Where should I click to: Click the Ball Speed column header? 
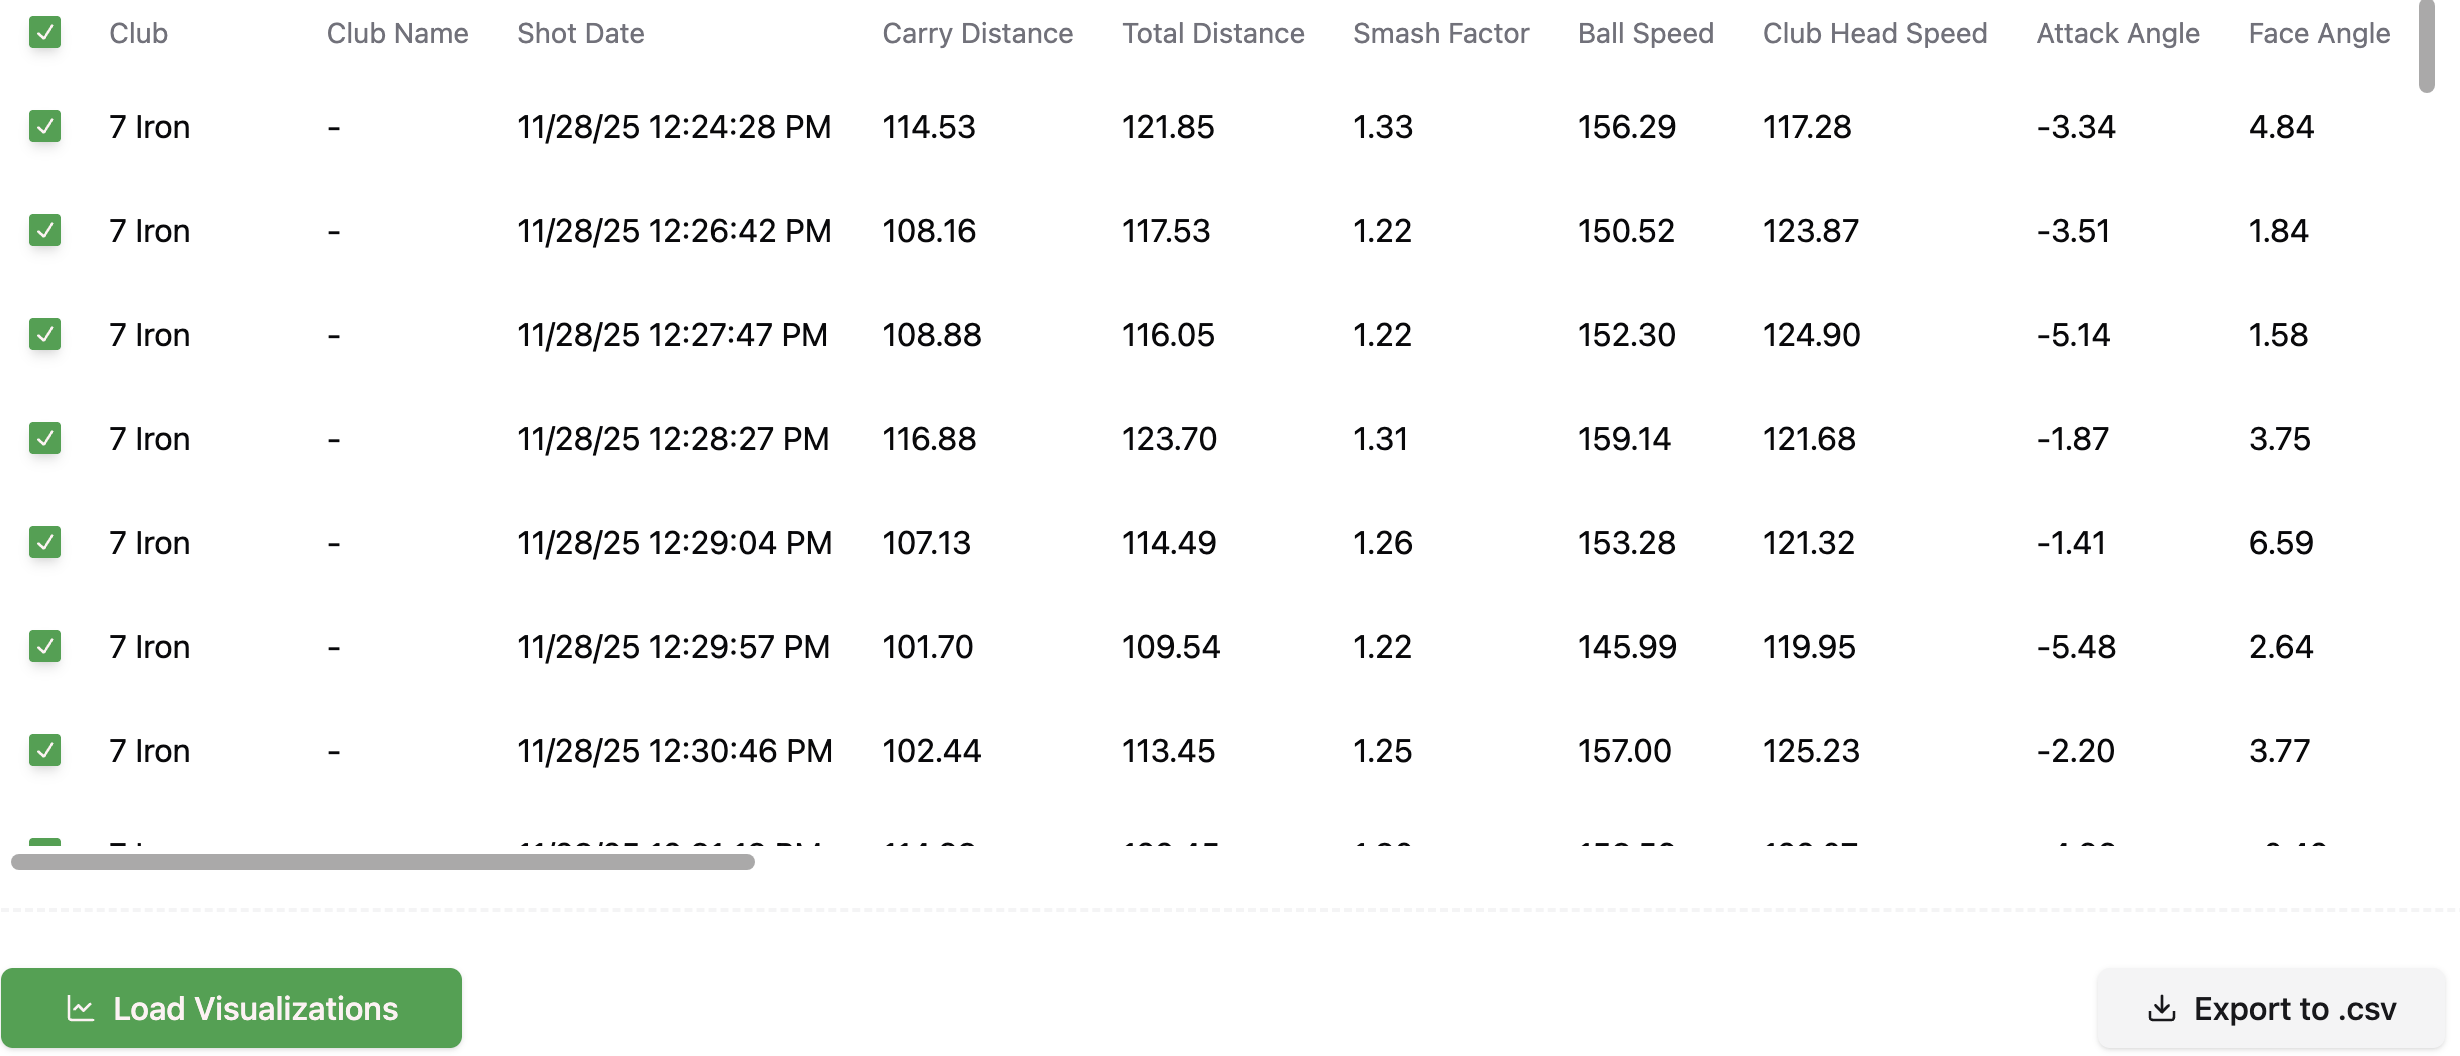1645,34
